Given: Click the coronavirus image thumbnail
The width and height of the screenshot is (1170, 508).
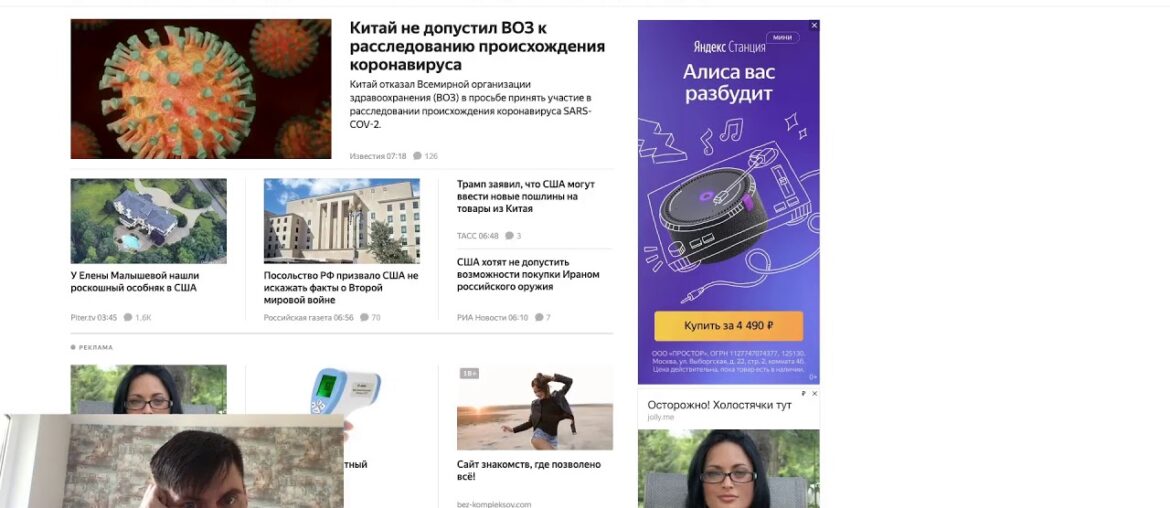Looking at the screenshot, I should [x=201, y=89].
